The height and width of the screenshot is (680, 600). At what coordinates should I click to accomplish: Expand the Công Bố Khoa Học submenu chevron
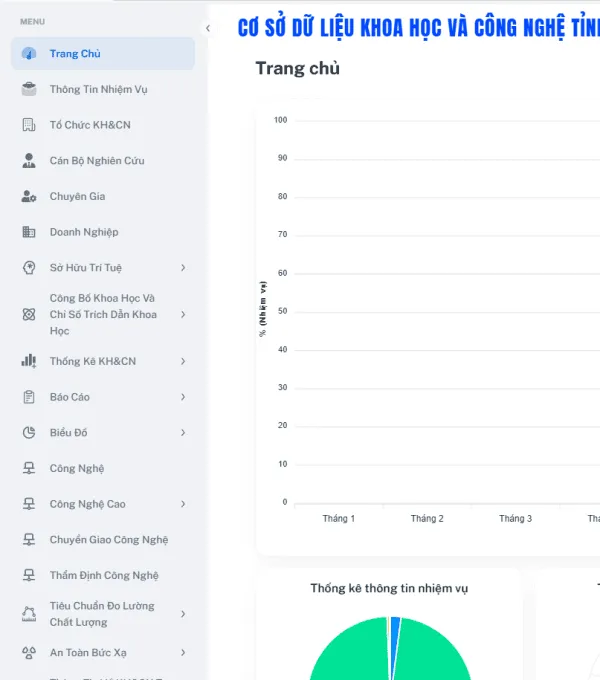coord(183,314)
